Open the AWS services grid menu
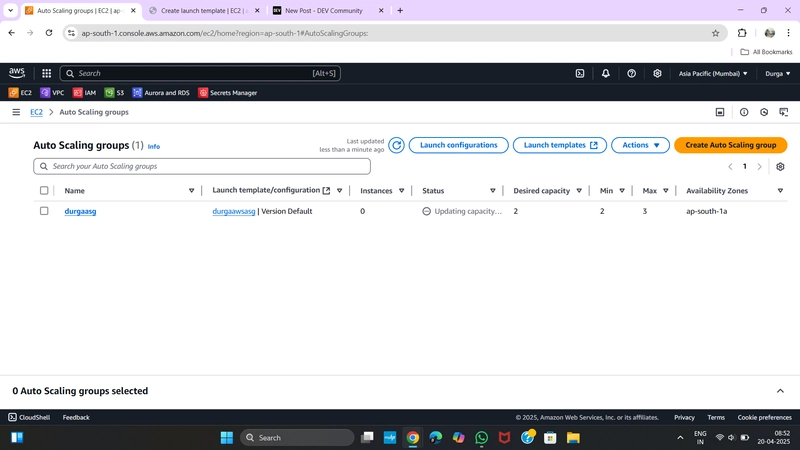The height and width of the screenshot is (450, 800). (x=46, y=73)
